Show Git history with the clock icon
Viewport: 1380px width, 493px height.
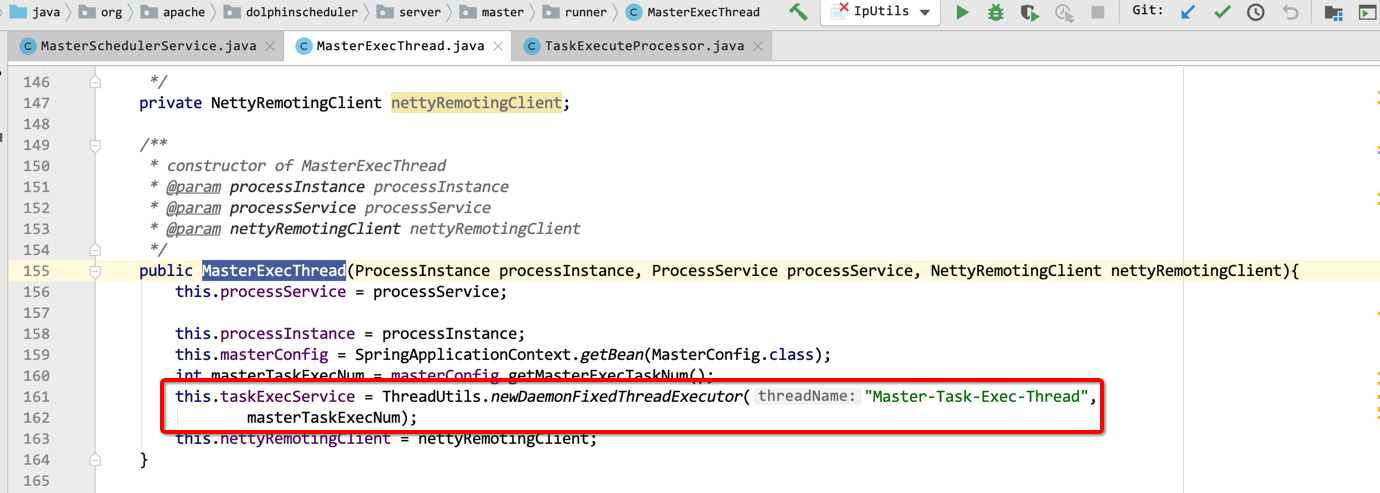1256,13
